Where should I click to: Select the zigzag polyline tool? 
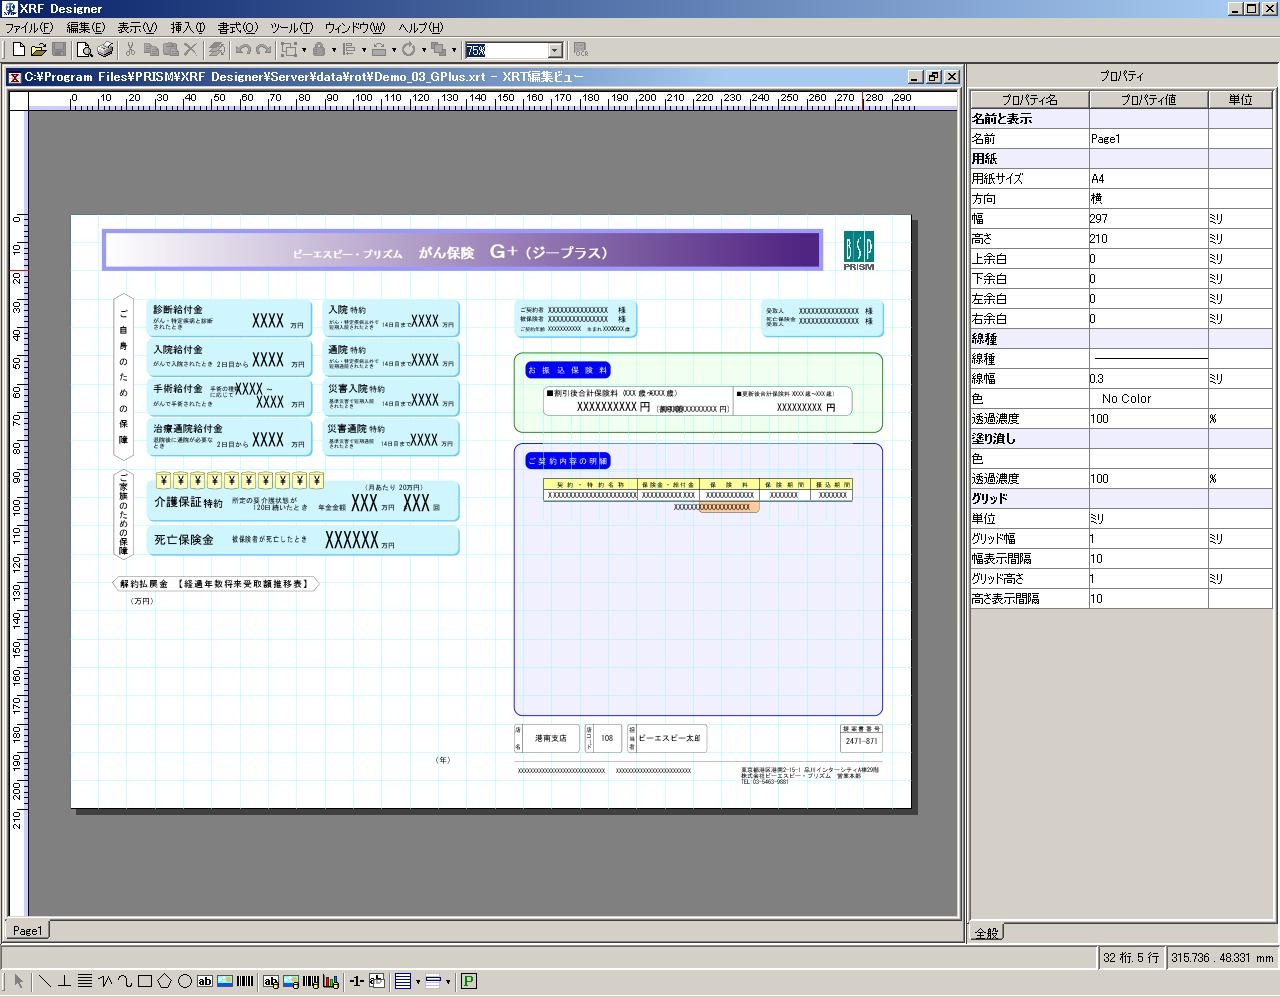[105, 981]
